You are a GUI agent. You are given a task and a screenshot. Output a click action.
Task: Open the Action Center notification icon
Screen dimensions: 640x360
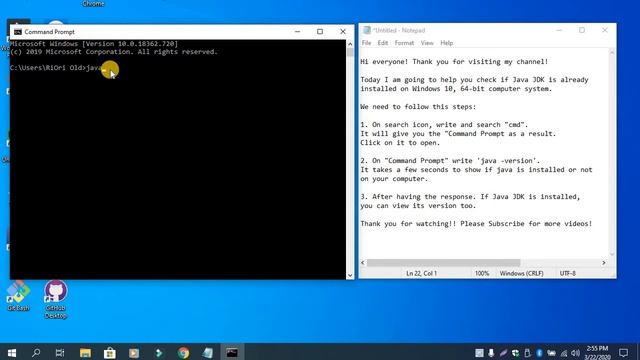tap(623, 353)
